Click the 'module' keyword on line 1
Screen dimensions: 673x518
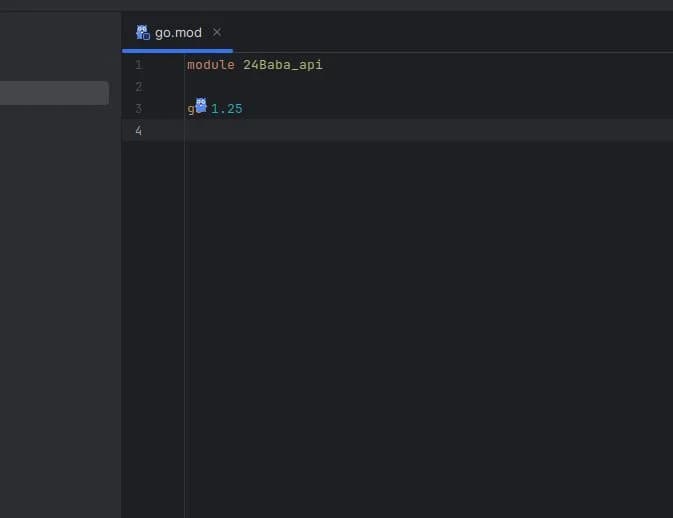[211, 65]
